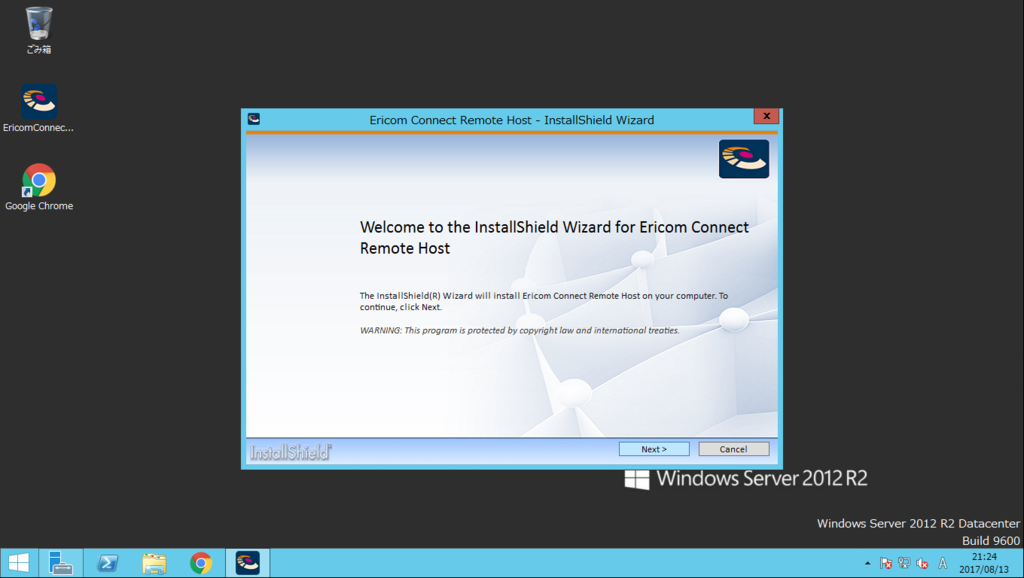Click the network status tray icon
This screenshot has height=578, width=1024.
904,563
